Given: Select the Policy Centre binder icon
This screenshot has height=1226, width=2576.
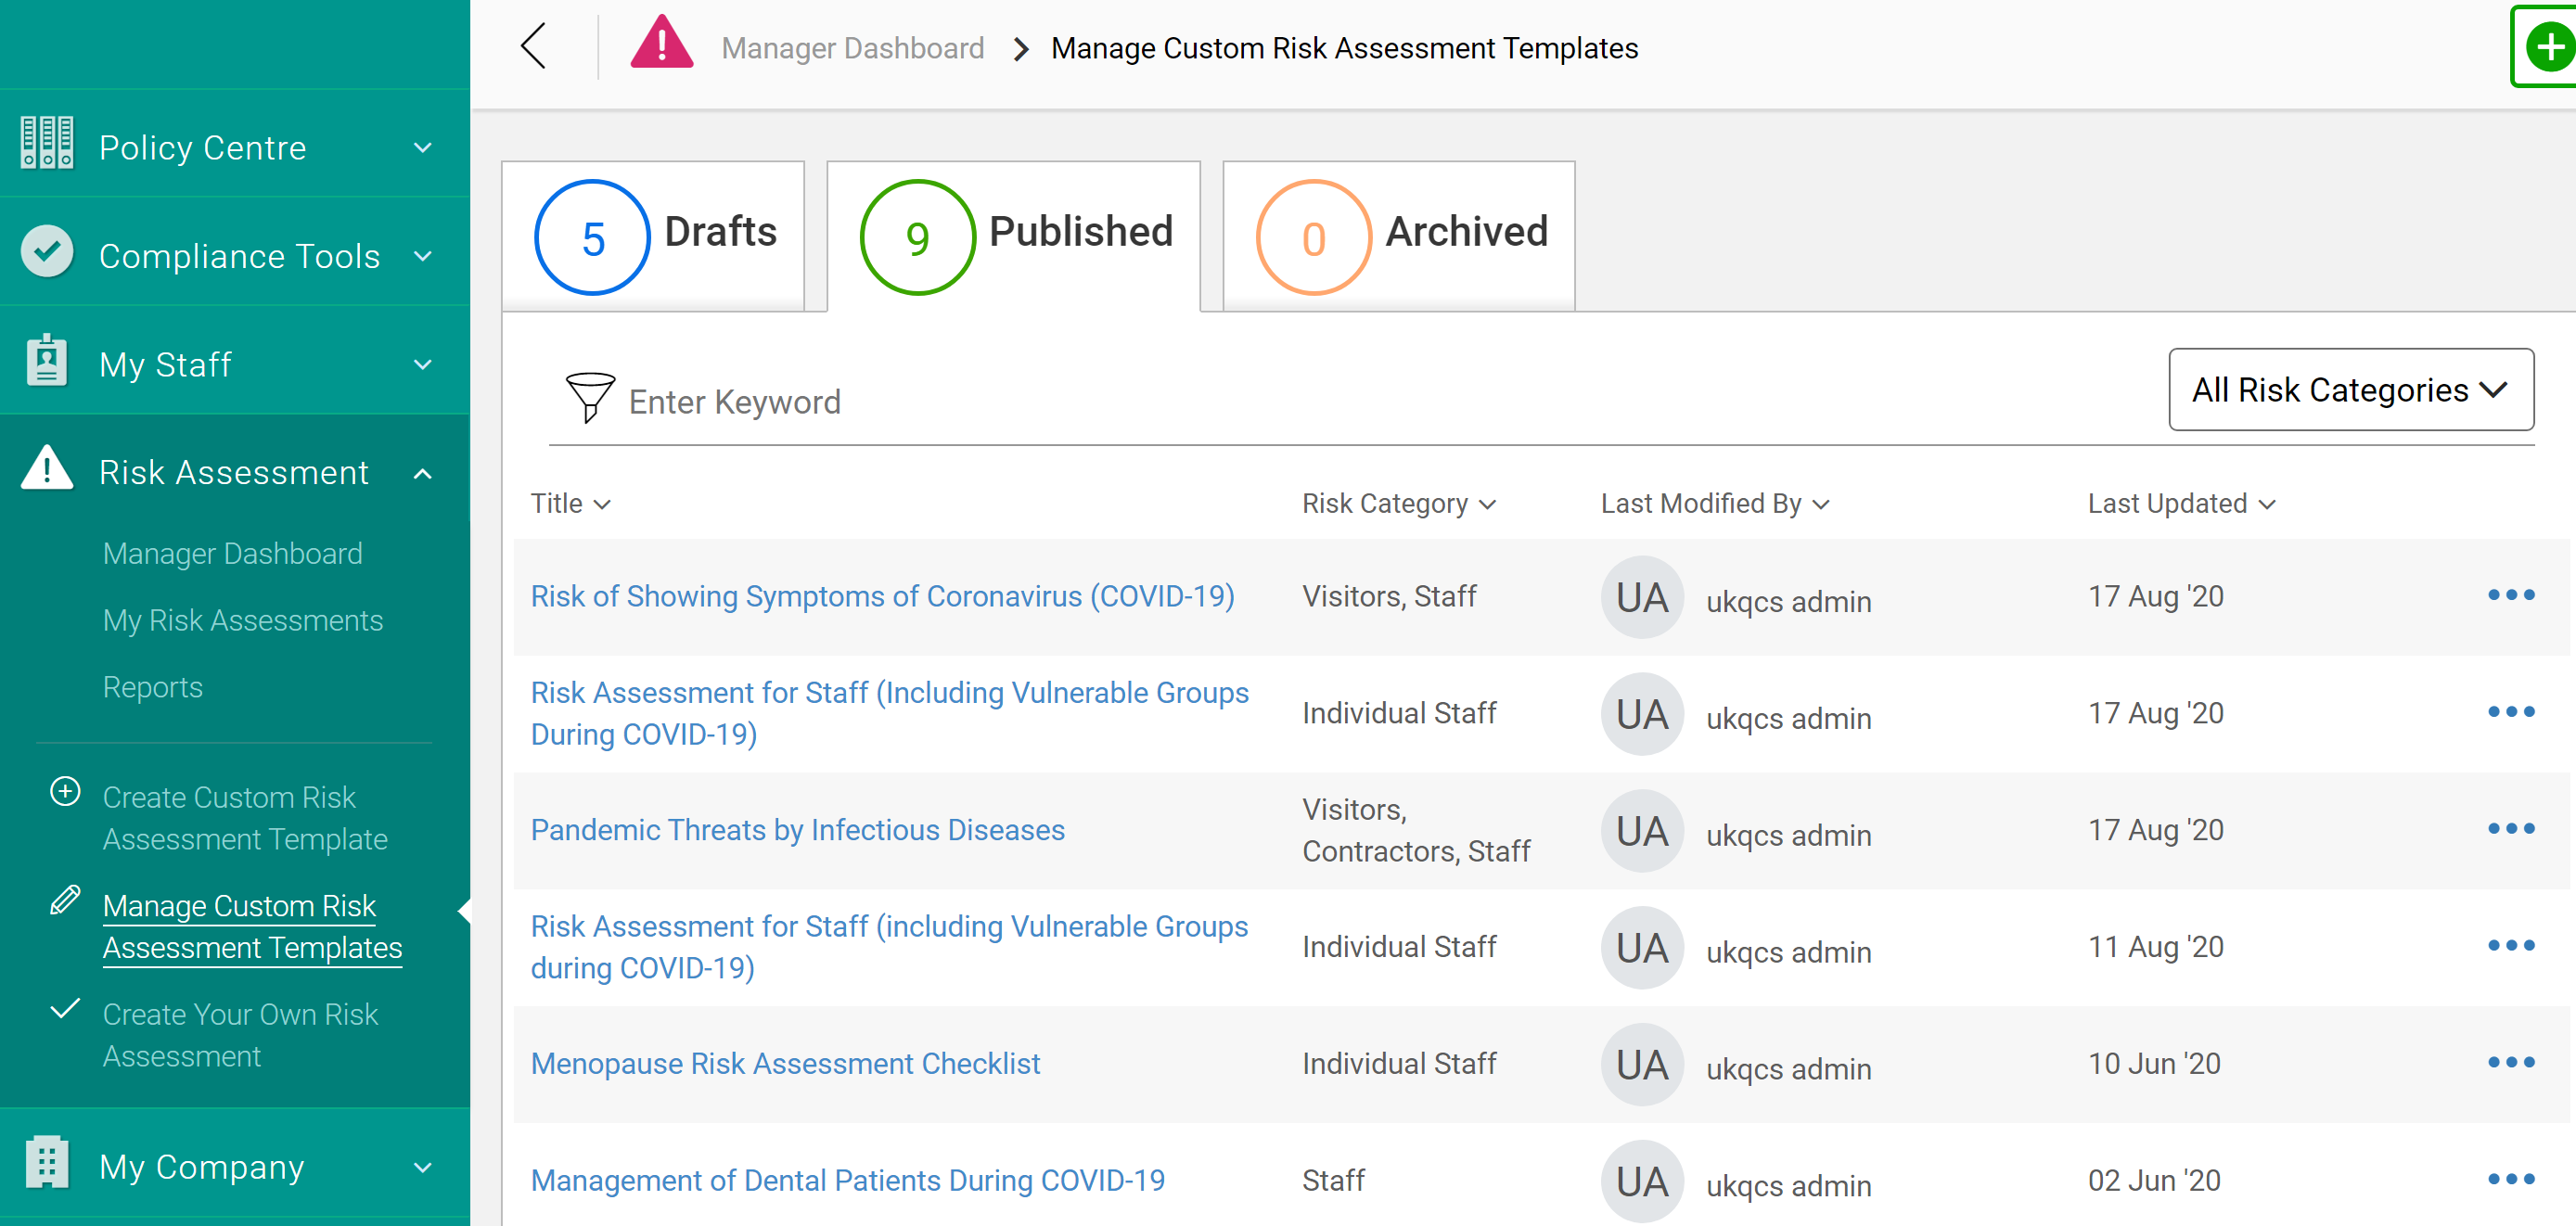Looking at the screenshot, I should pos(46,144).
